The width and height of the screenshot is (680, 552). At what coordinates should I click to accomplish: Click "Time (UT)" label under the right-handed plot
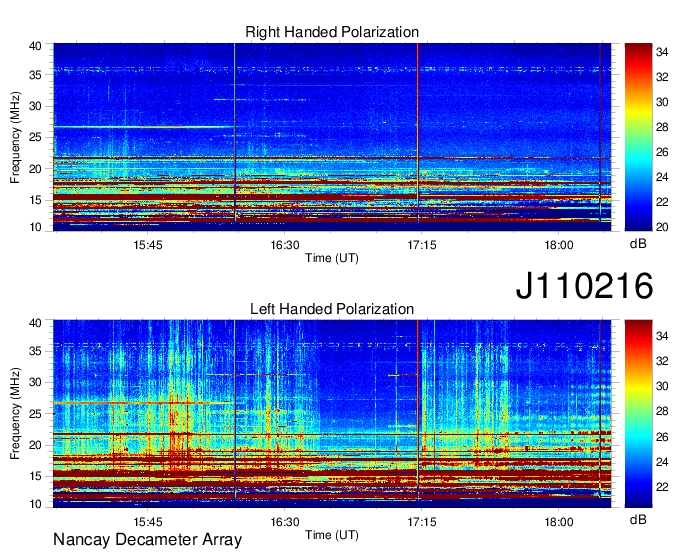[x=332, y=258]
